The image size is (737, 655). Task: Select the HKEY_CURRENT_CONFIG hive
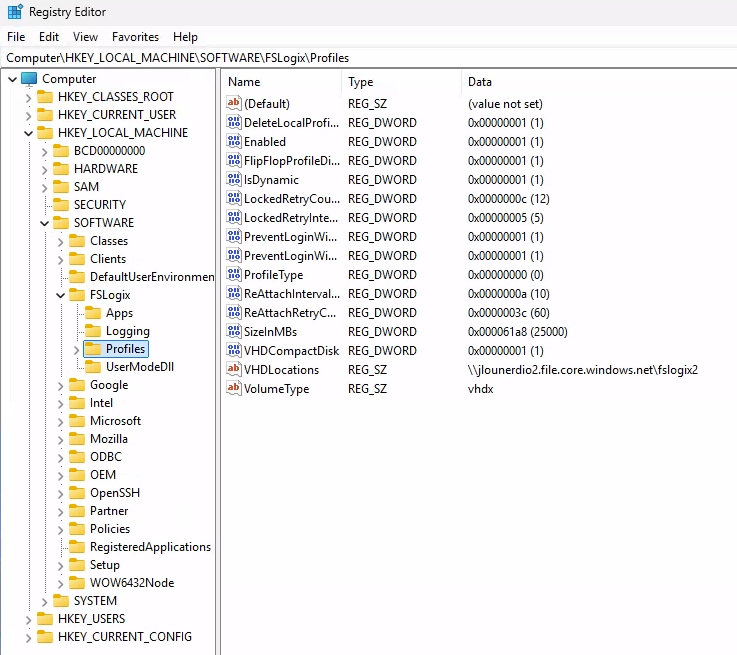click(x=125, y=637)
